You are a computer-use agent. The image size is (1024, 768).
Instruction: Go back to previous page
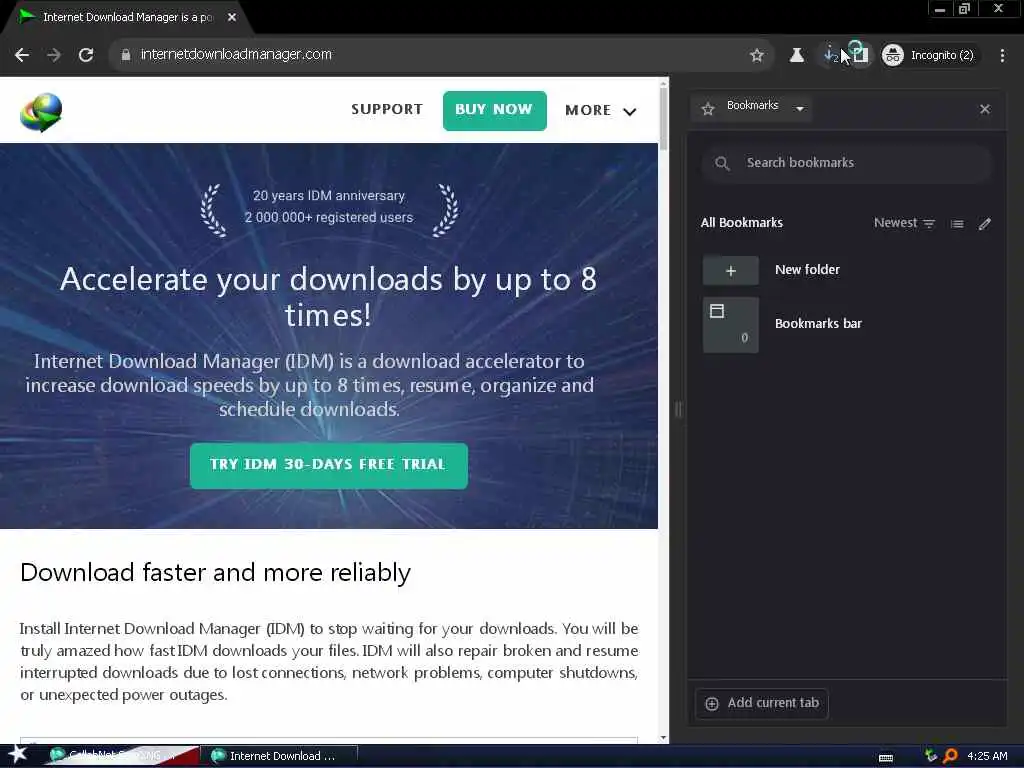(x=22, y=55)
